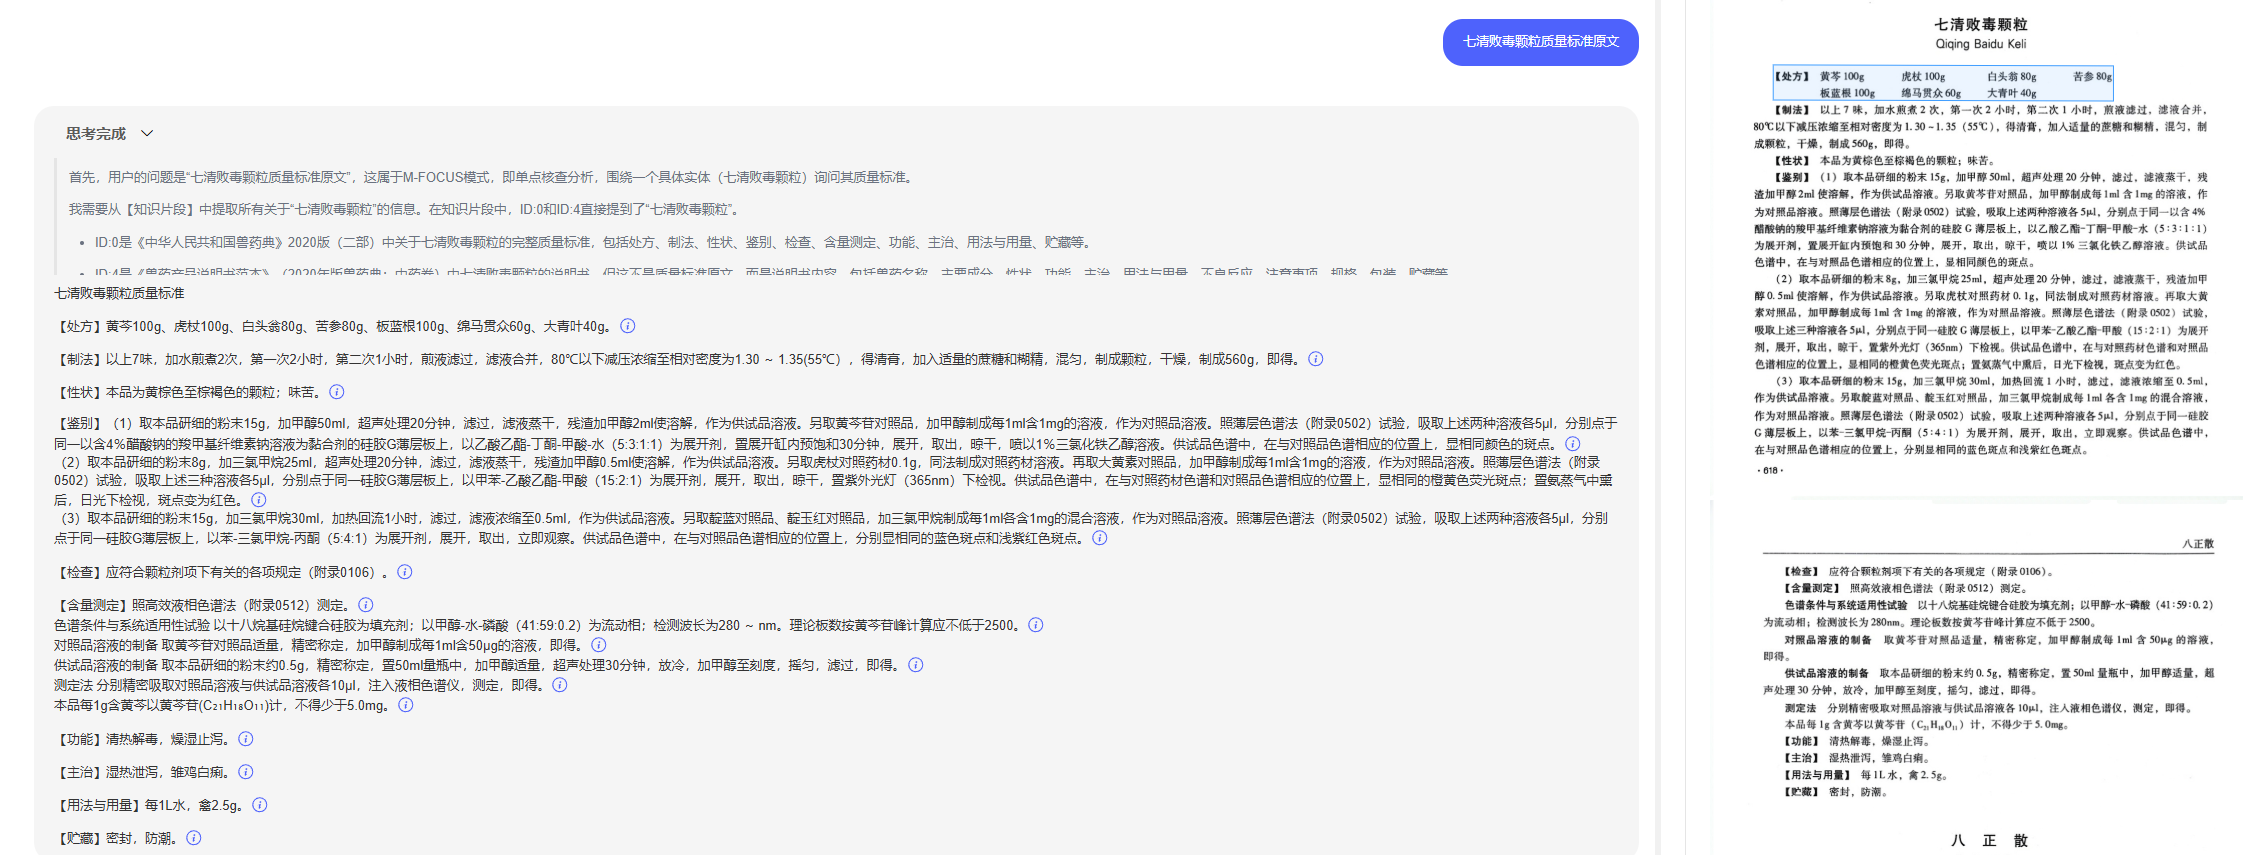Open citation icon after 【用法与用量】 line
The height and width of the screenshot is (855, 2243).
pos(260,805)
